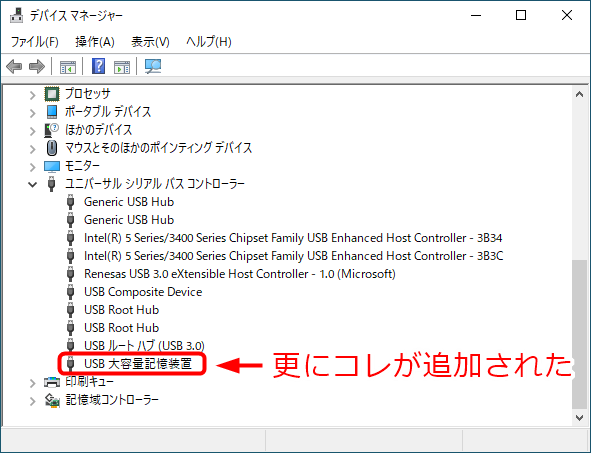Collapse the ユニバーサル シリアル バス コントローラー node
Screen dimensions: 591x453
[32, 185]
